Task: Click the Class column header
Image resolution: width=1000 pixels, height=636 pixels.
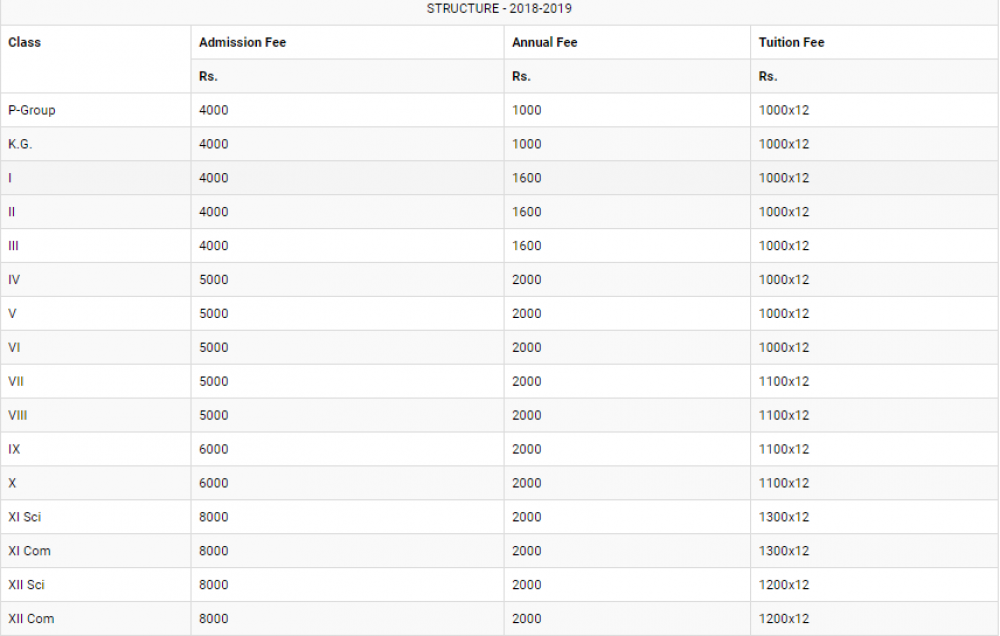Action: [x=24, y=42]
